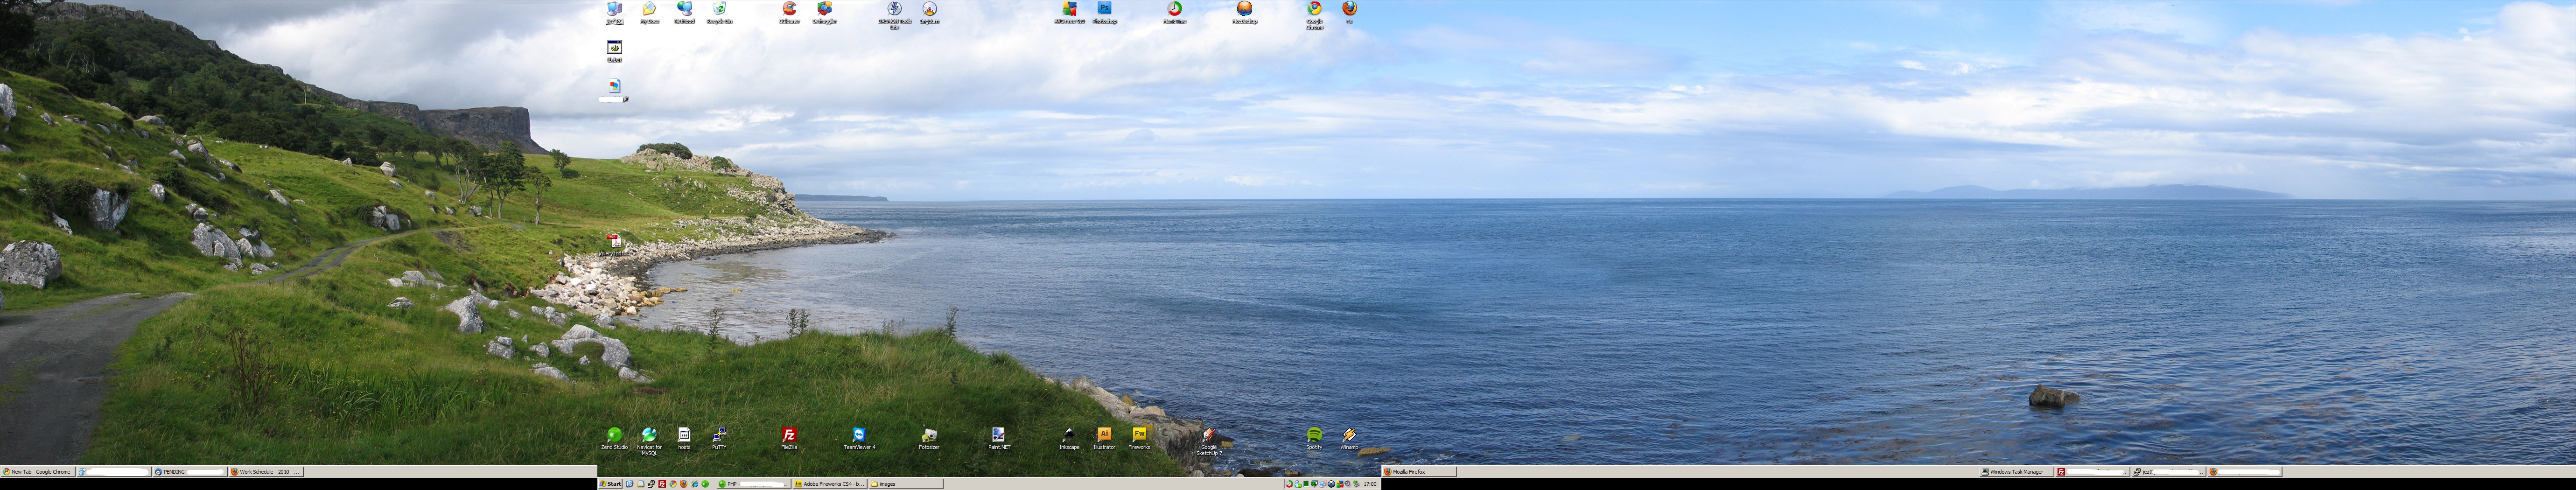Image resolution: width=2576 pixels, height=490 pixels.
Task: Launch the Fx Firefox desktop shortcut
Action: click(x=1349, y=12)
